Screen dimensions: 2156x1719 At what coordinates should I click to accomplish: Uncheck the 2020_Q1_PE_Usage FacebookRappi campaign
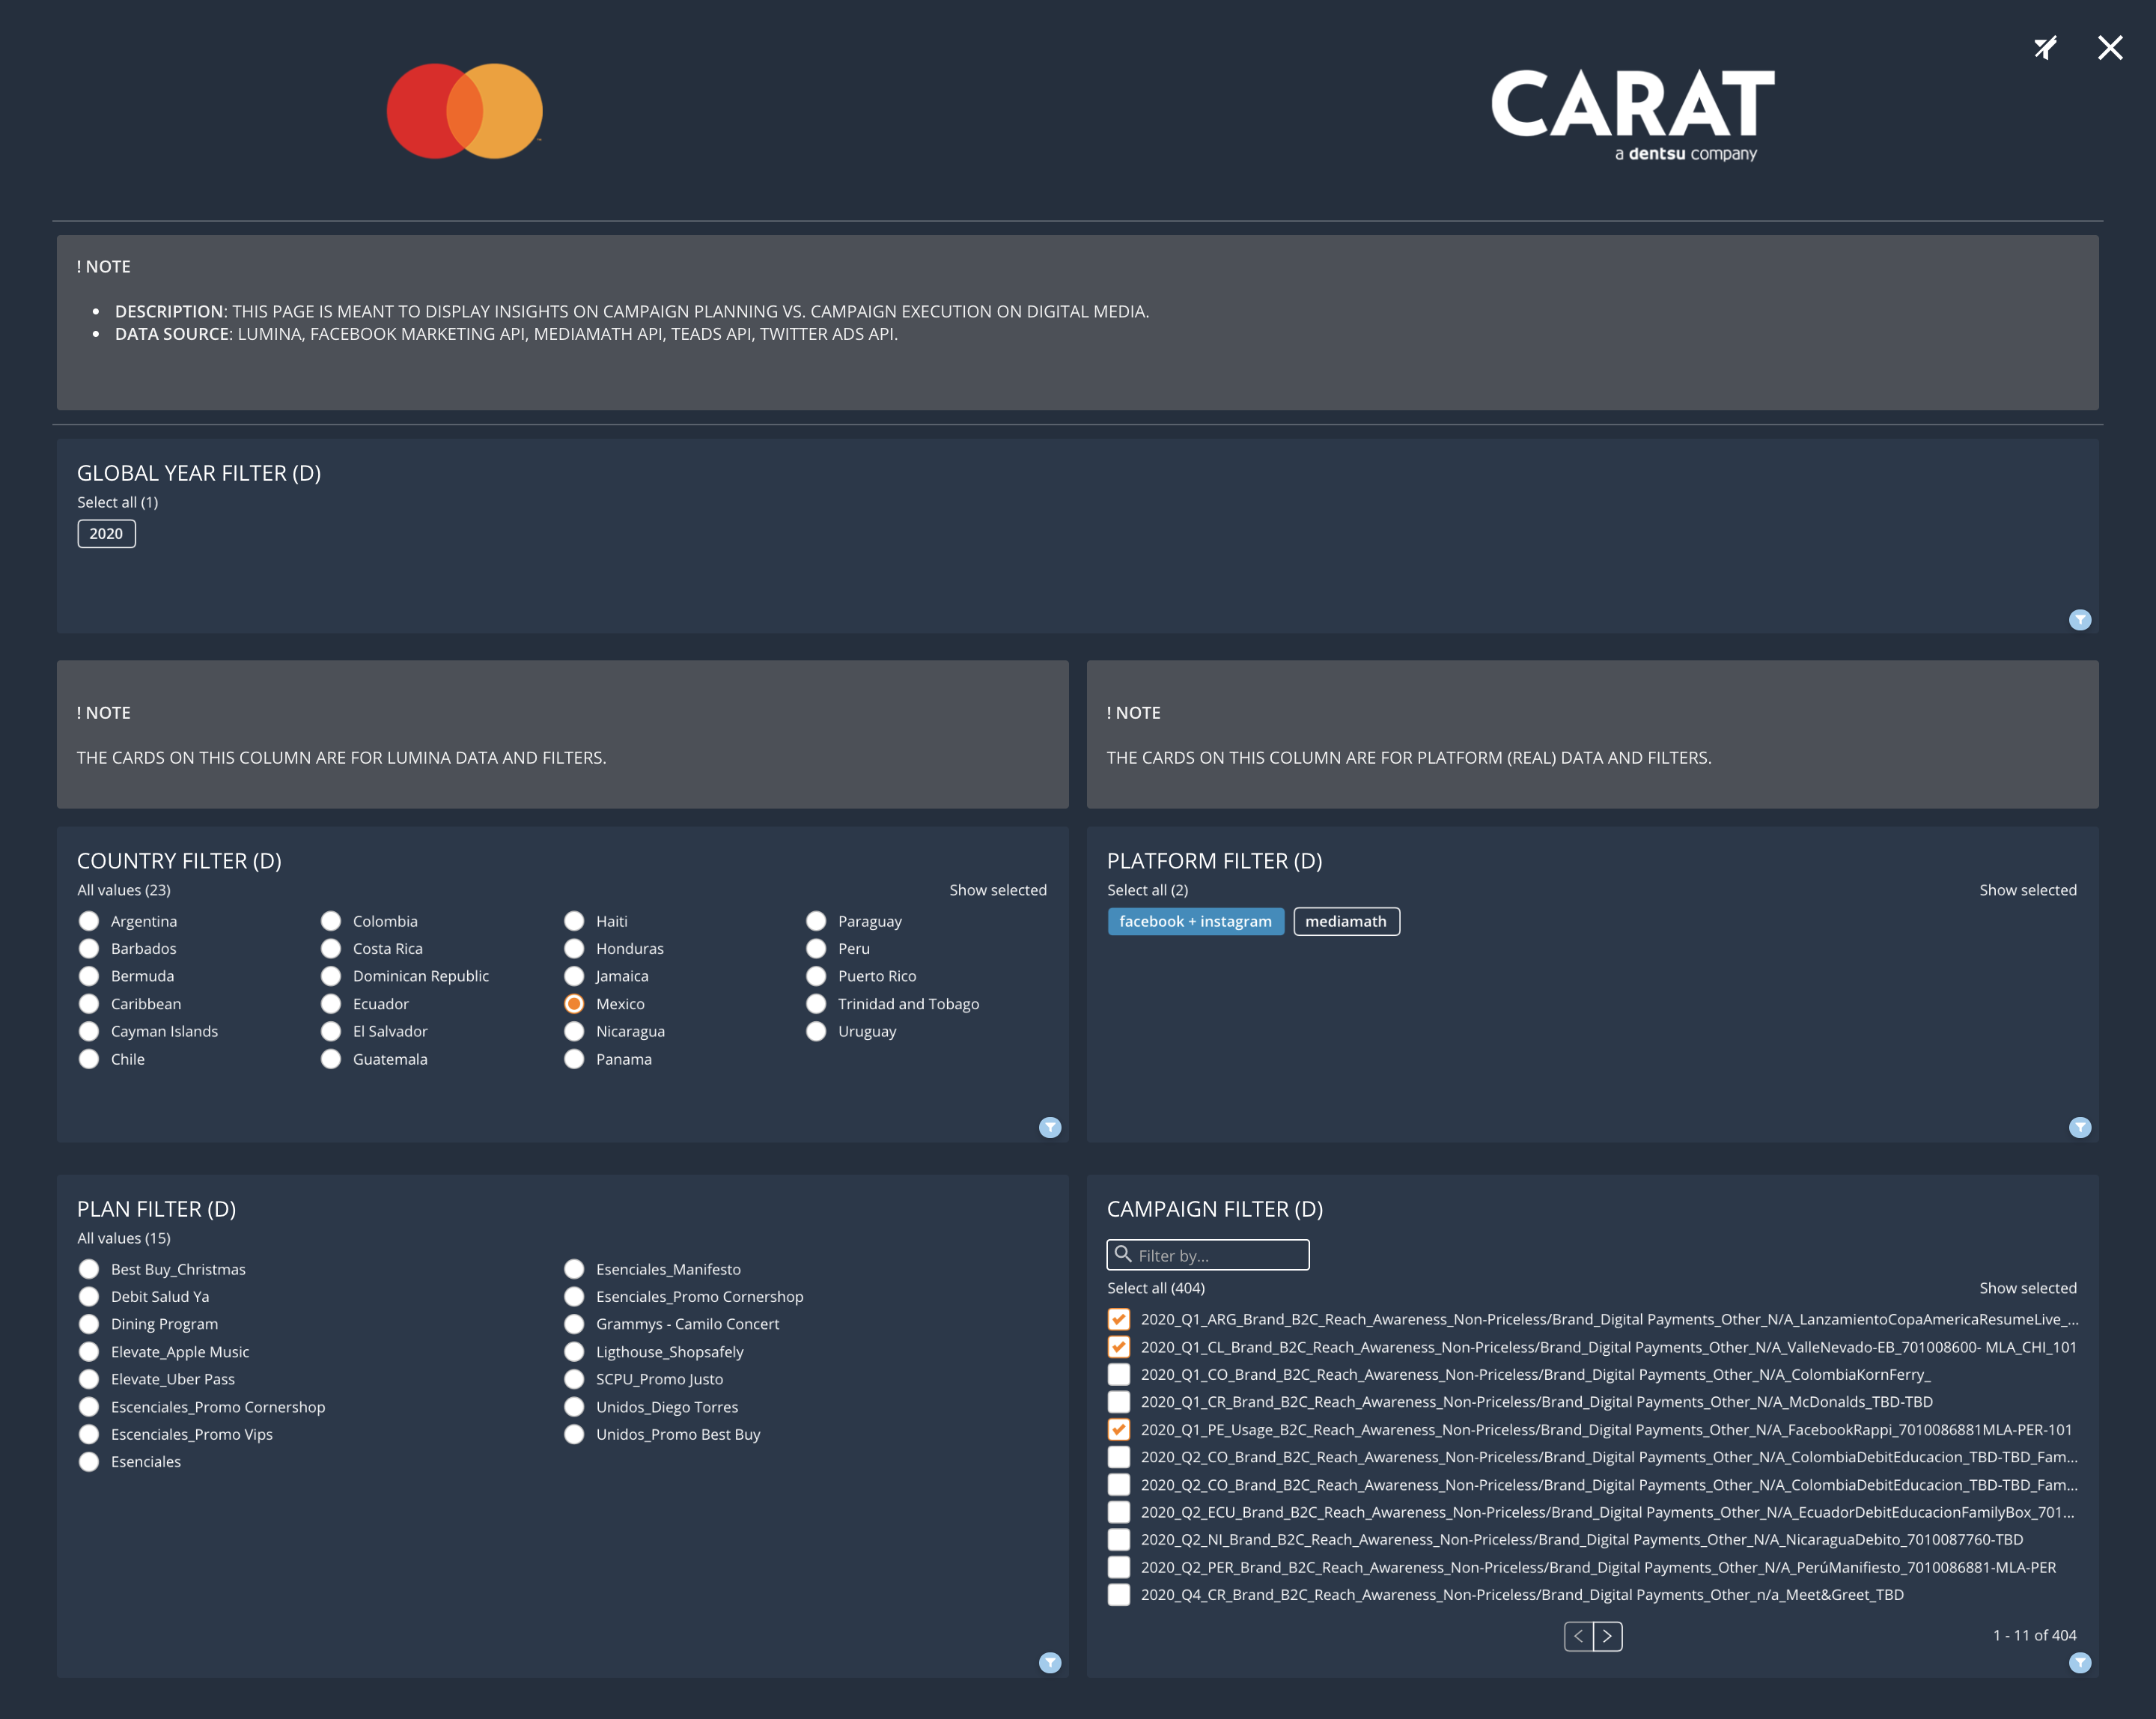1119,1429
